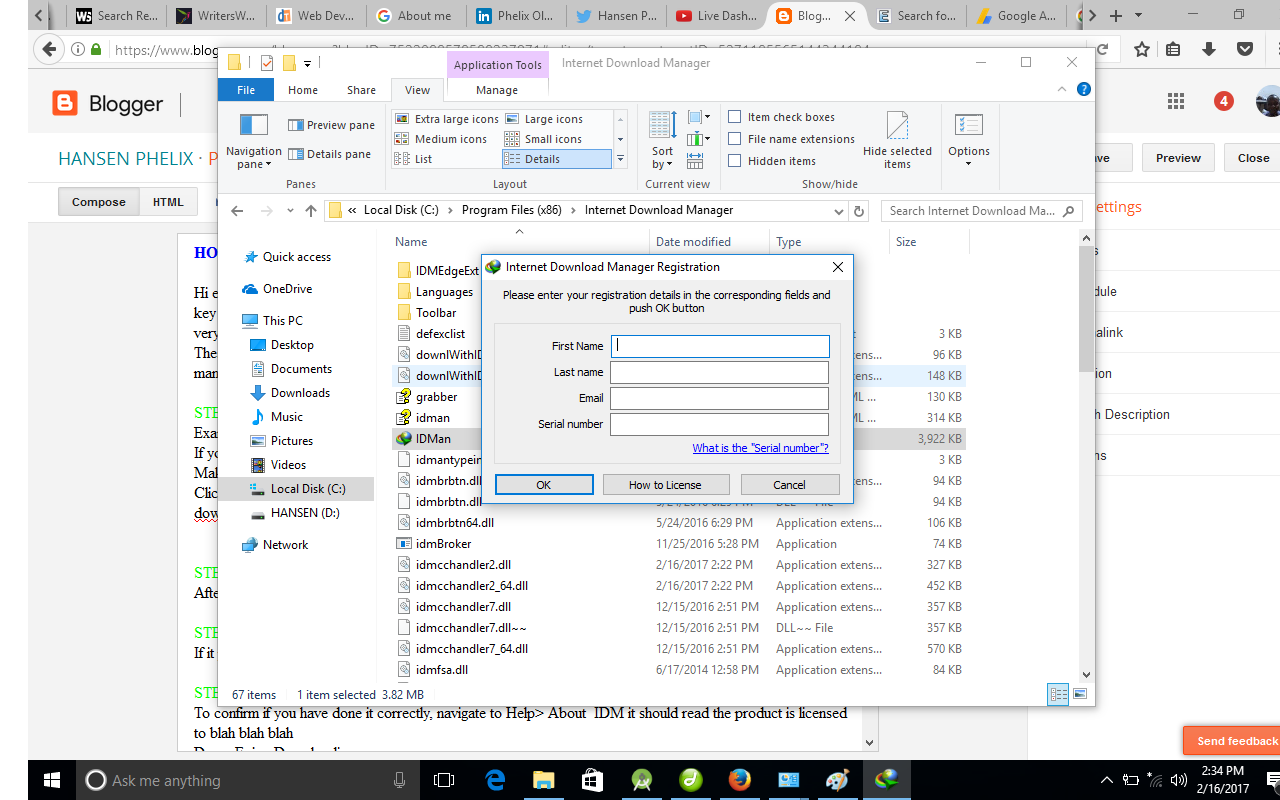
Task: Open the Google apps grid in Blogger
Action: click(x=1176, y=101)
